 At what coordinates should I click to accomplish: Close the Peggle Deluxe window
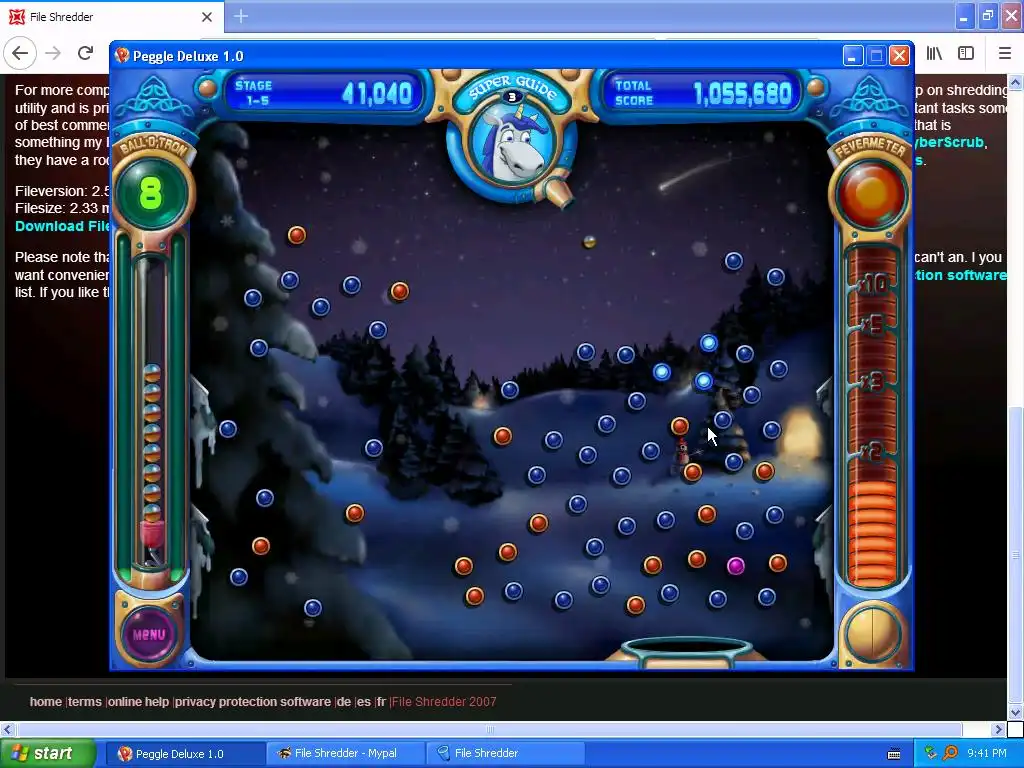[x=899, y=56]
